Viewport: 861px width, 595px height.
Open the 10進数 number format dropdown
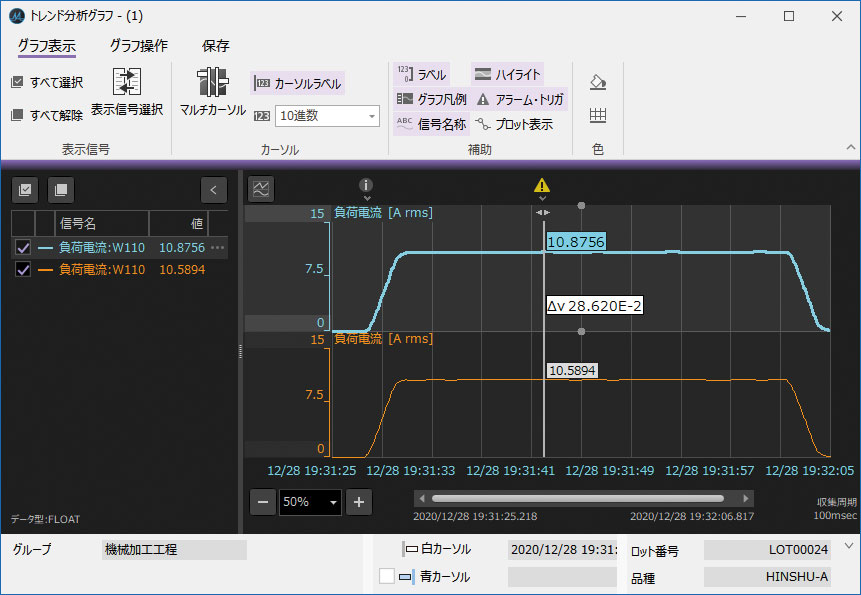point(327,116)
